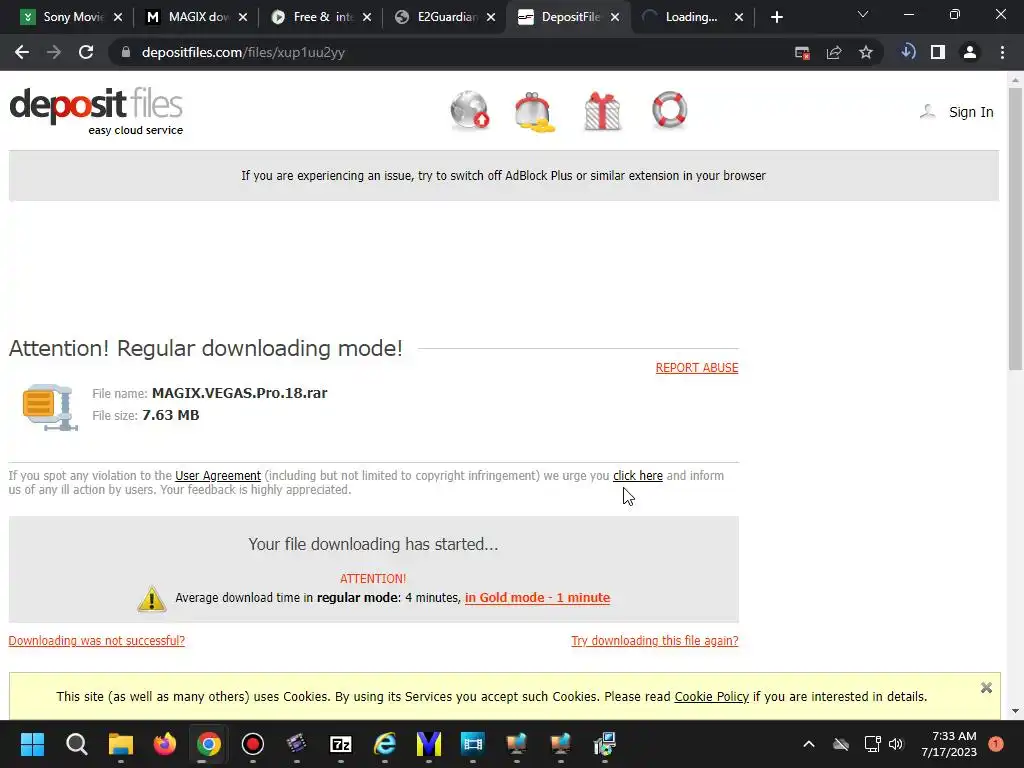Click 'Try downloading this file again?'
1024x768 pixels.
654,641
